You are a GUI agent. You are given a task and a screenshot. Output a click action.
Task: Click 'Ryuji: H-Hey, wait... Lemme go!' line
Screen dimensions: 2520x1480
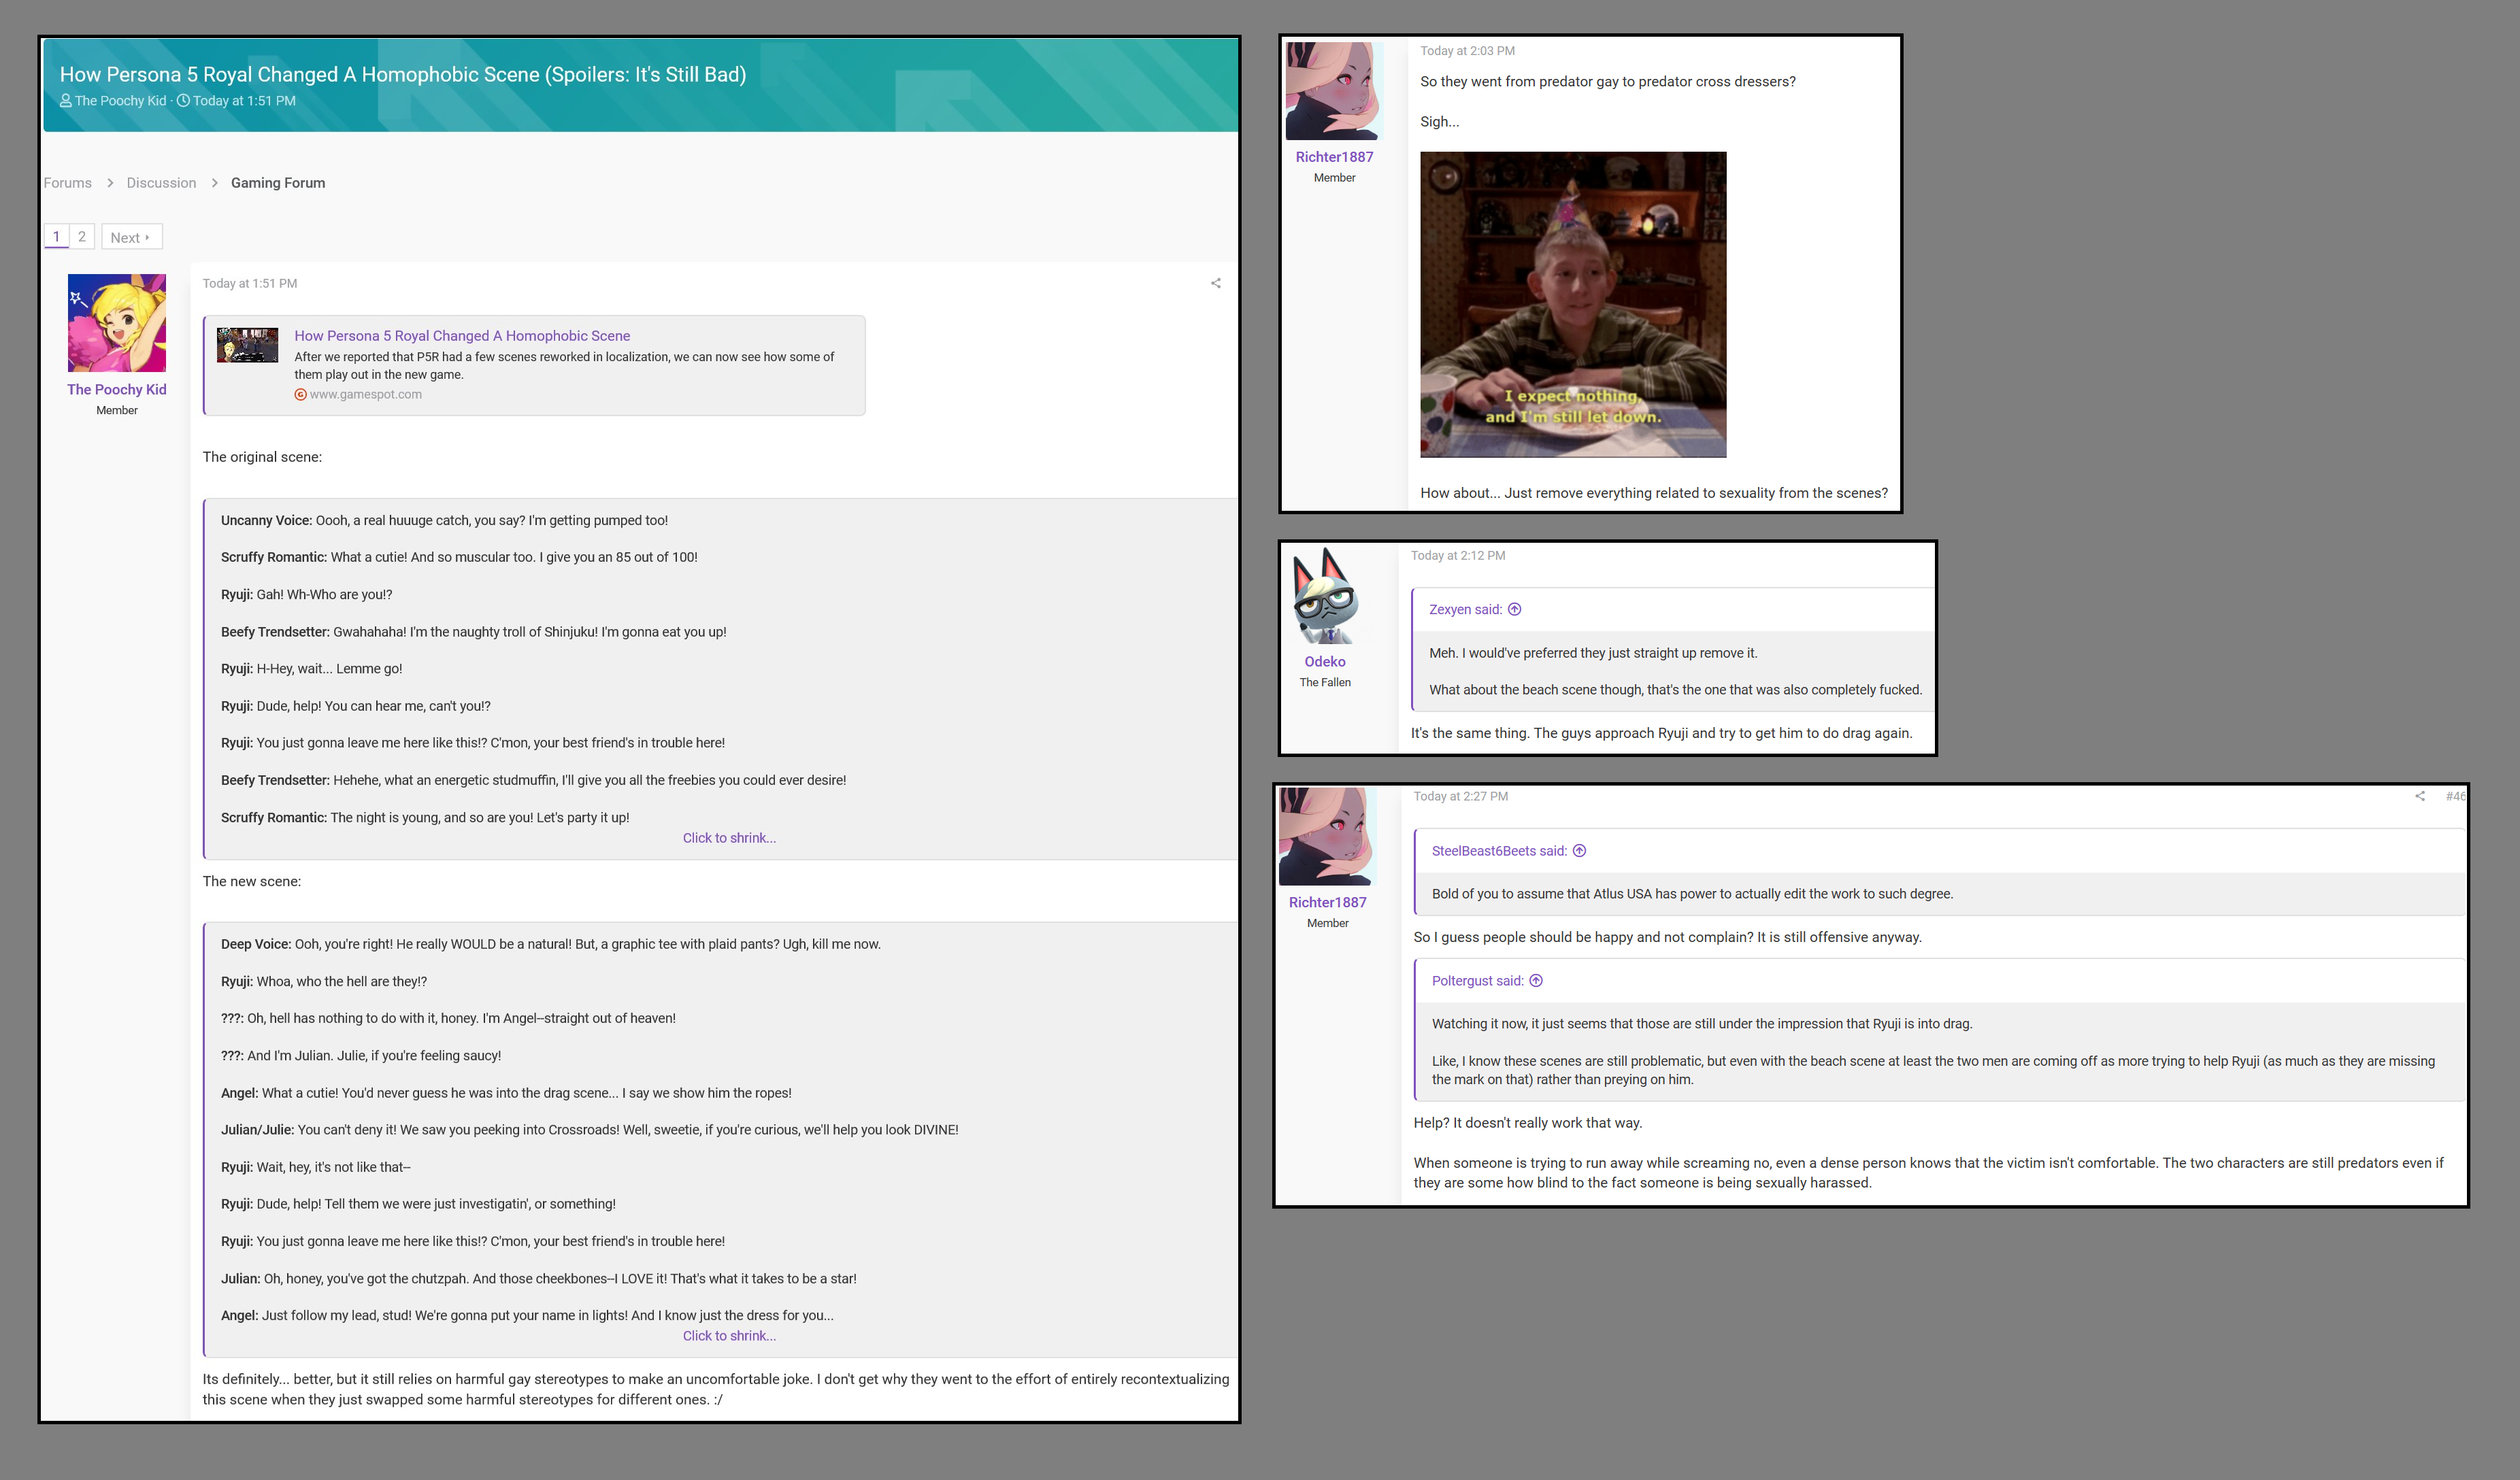(311, 669)
